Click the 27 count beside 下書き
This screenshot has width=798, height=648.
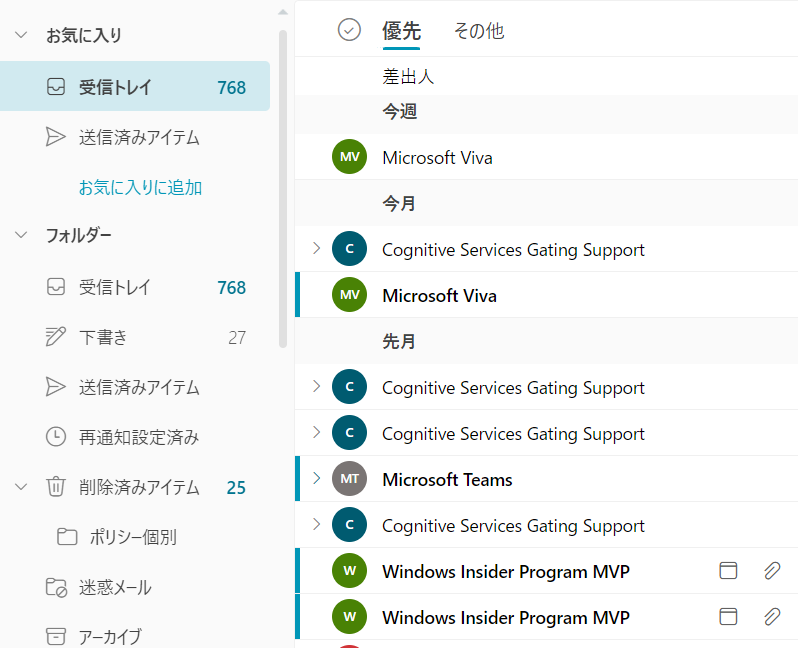tap(237, 337)
